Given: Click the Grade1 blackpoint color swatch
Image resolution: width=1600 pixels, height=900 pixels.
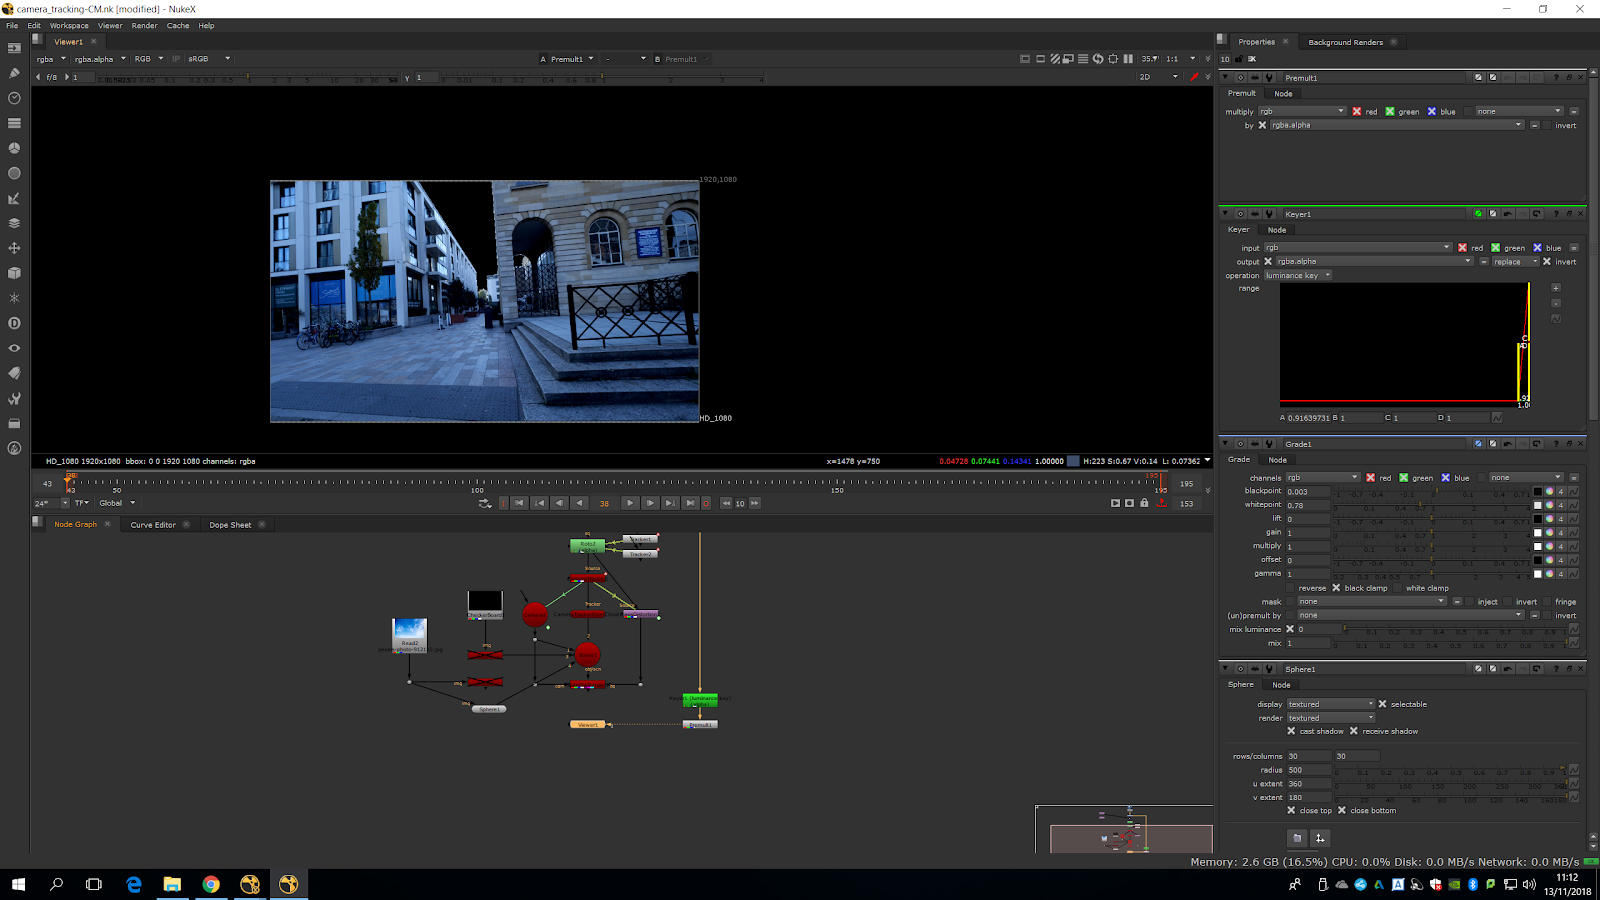Looking at the screenshot, I should (1538, 491).
